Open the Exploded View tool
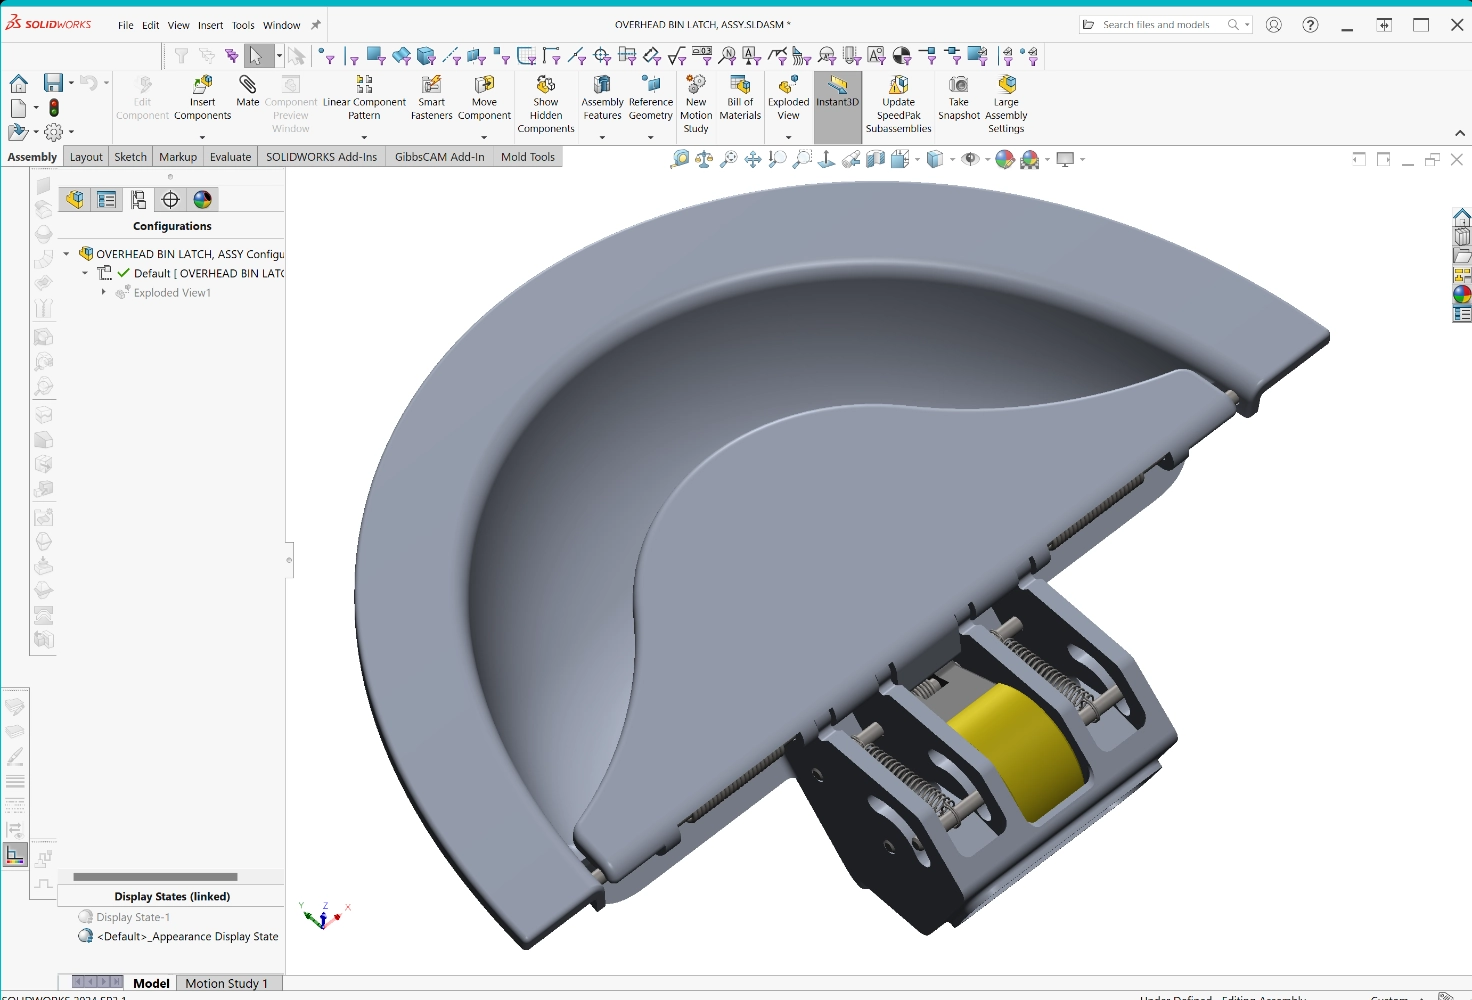This screenshot has height=1000, width=1472. click(788, 86)
